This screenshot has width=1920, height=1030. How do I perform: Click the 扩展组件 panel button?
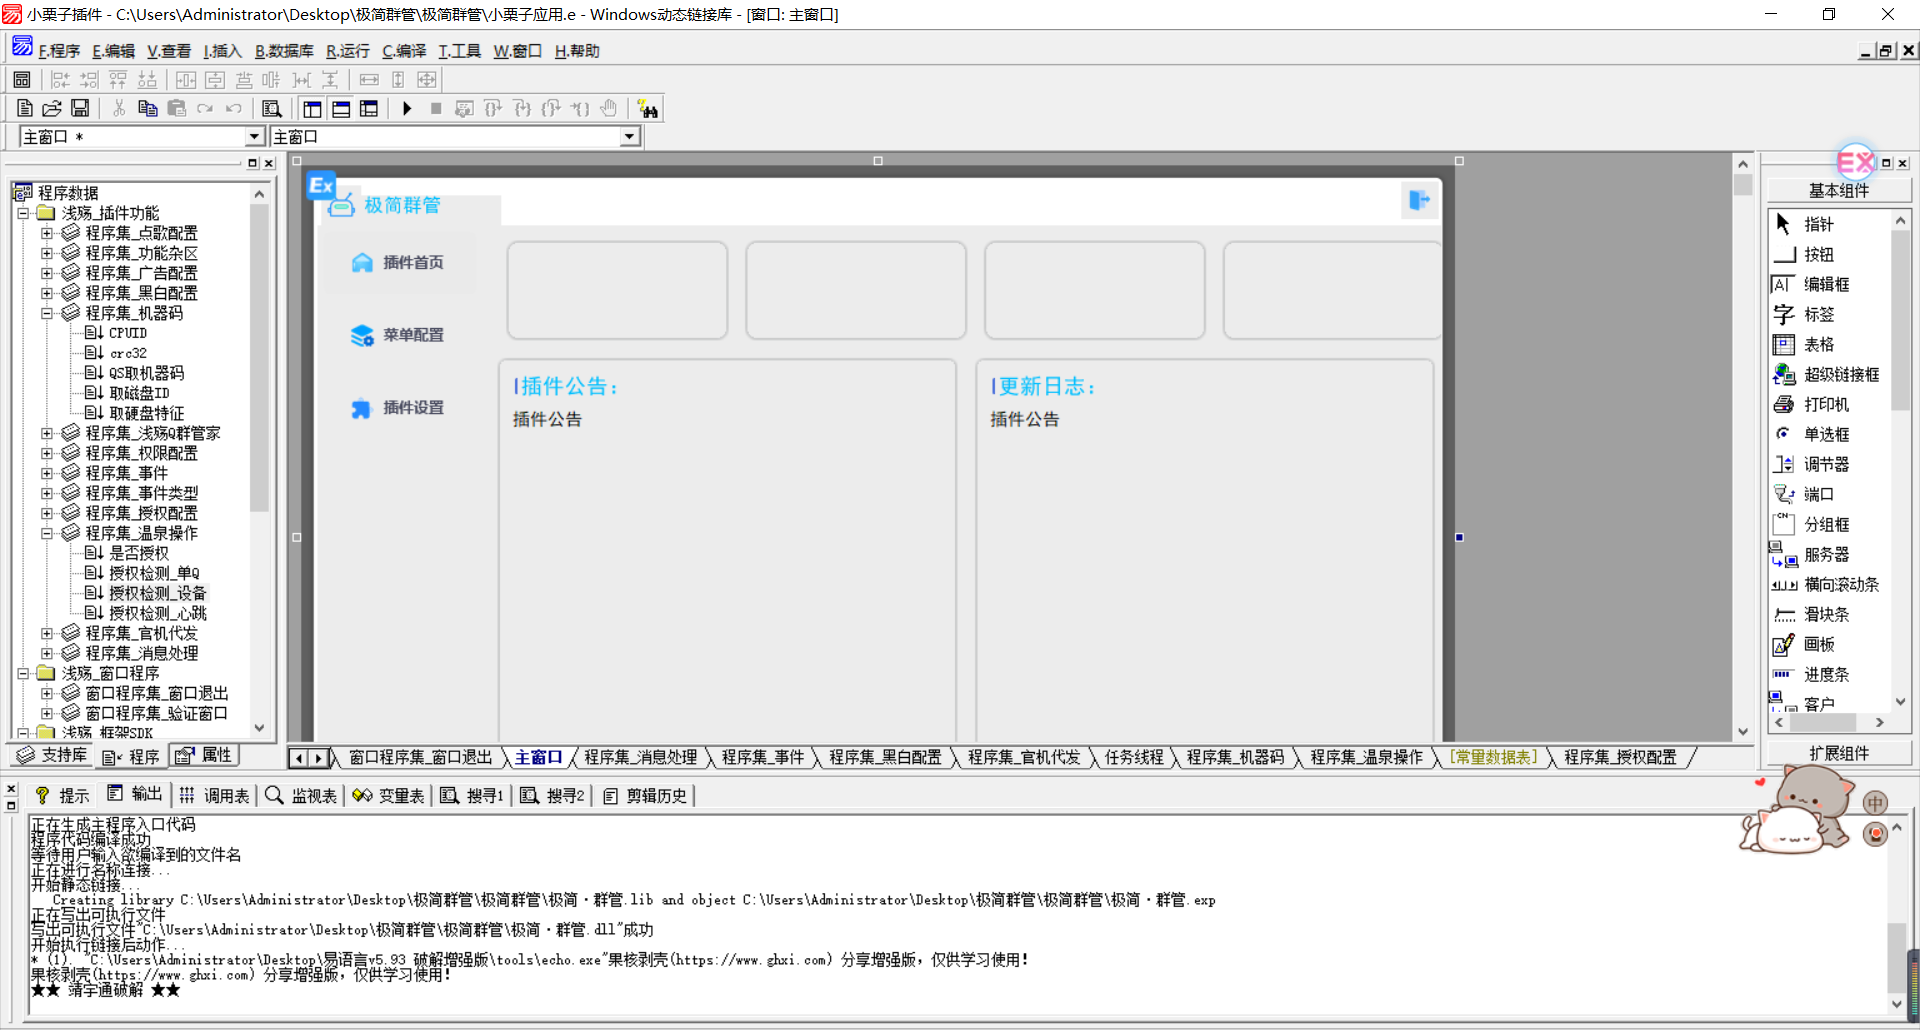pos(1838,754)
